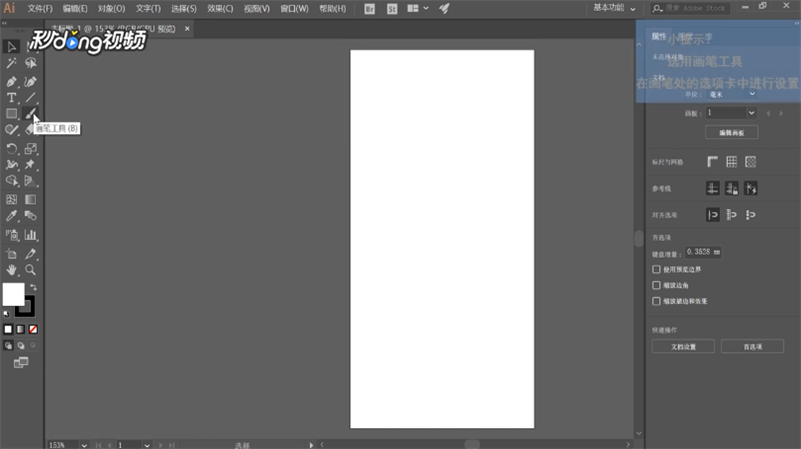Apply solid Color mode button

pos(8,329)
